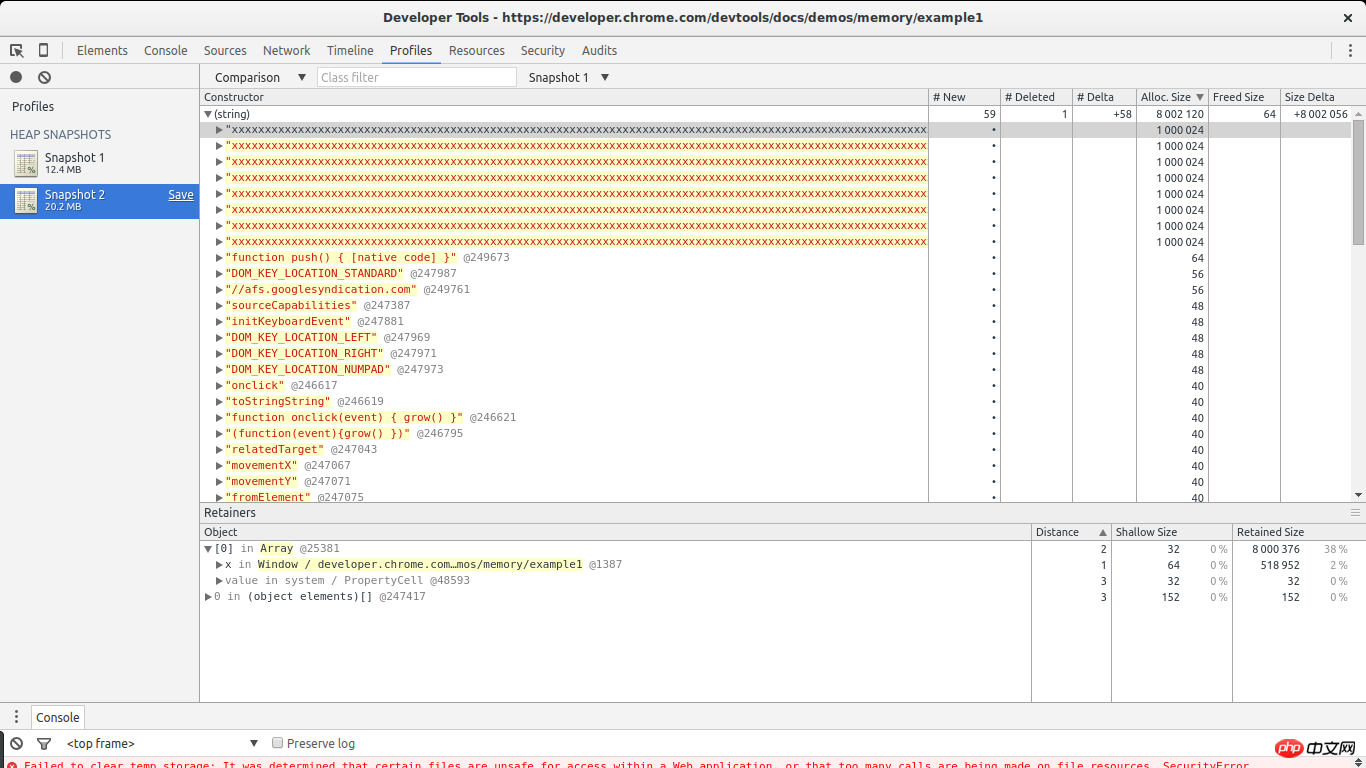Open the console filter funnel icon
Viewport: 1366px width, 768px height.
(44, 743)
